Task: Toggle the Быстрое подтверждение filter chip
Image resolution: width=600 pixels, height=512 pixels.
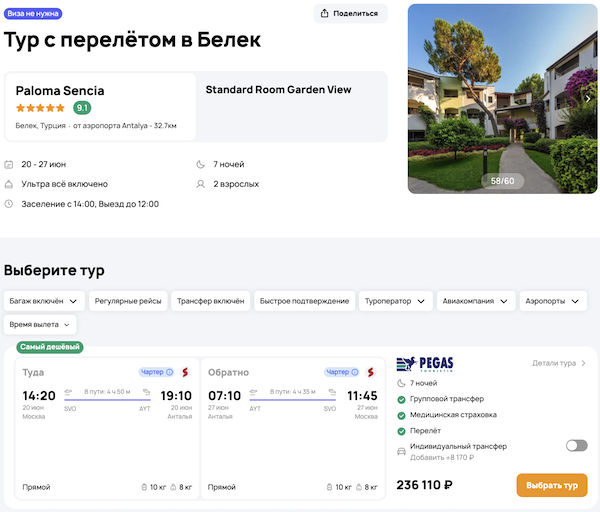Action: click(304, 300)
